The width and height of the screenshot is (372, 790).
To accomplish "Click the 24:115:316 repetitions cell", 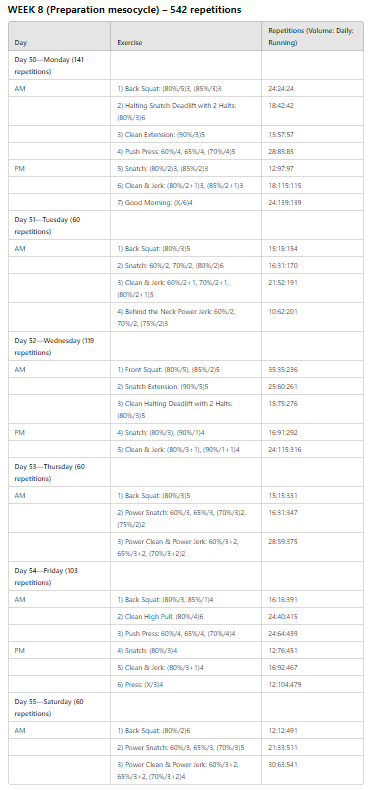I will click(312, 449).
